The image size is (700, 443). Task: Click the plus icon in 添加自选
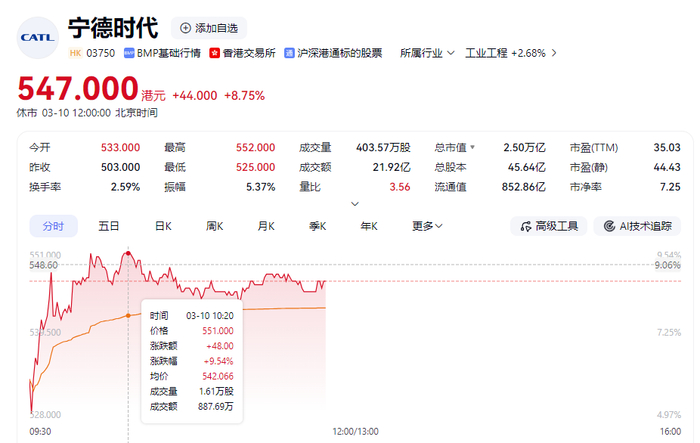[185, 28]
